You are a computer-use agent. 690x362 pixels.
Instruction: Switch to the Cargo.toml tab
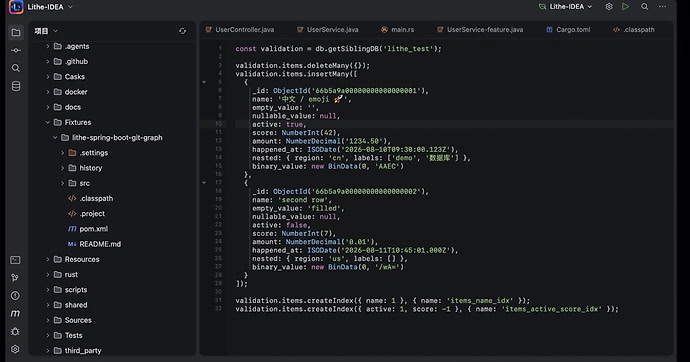[568, 29]
